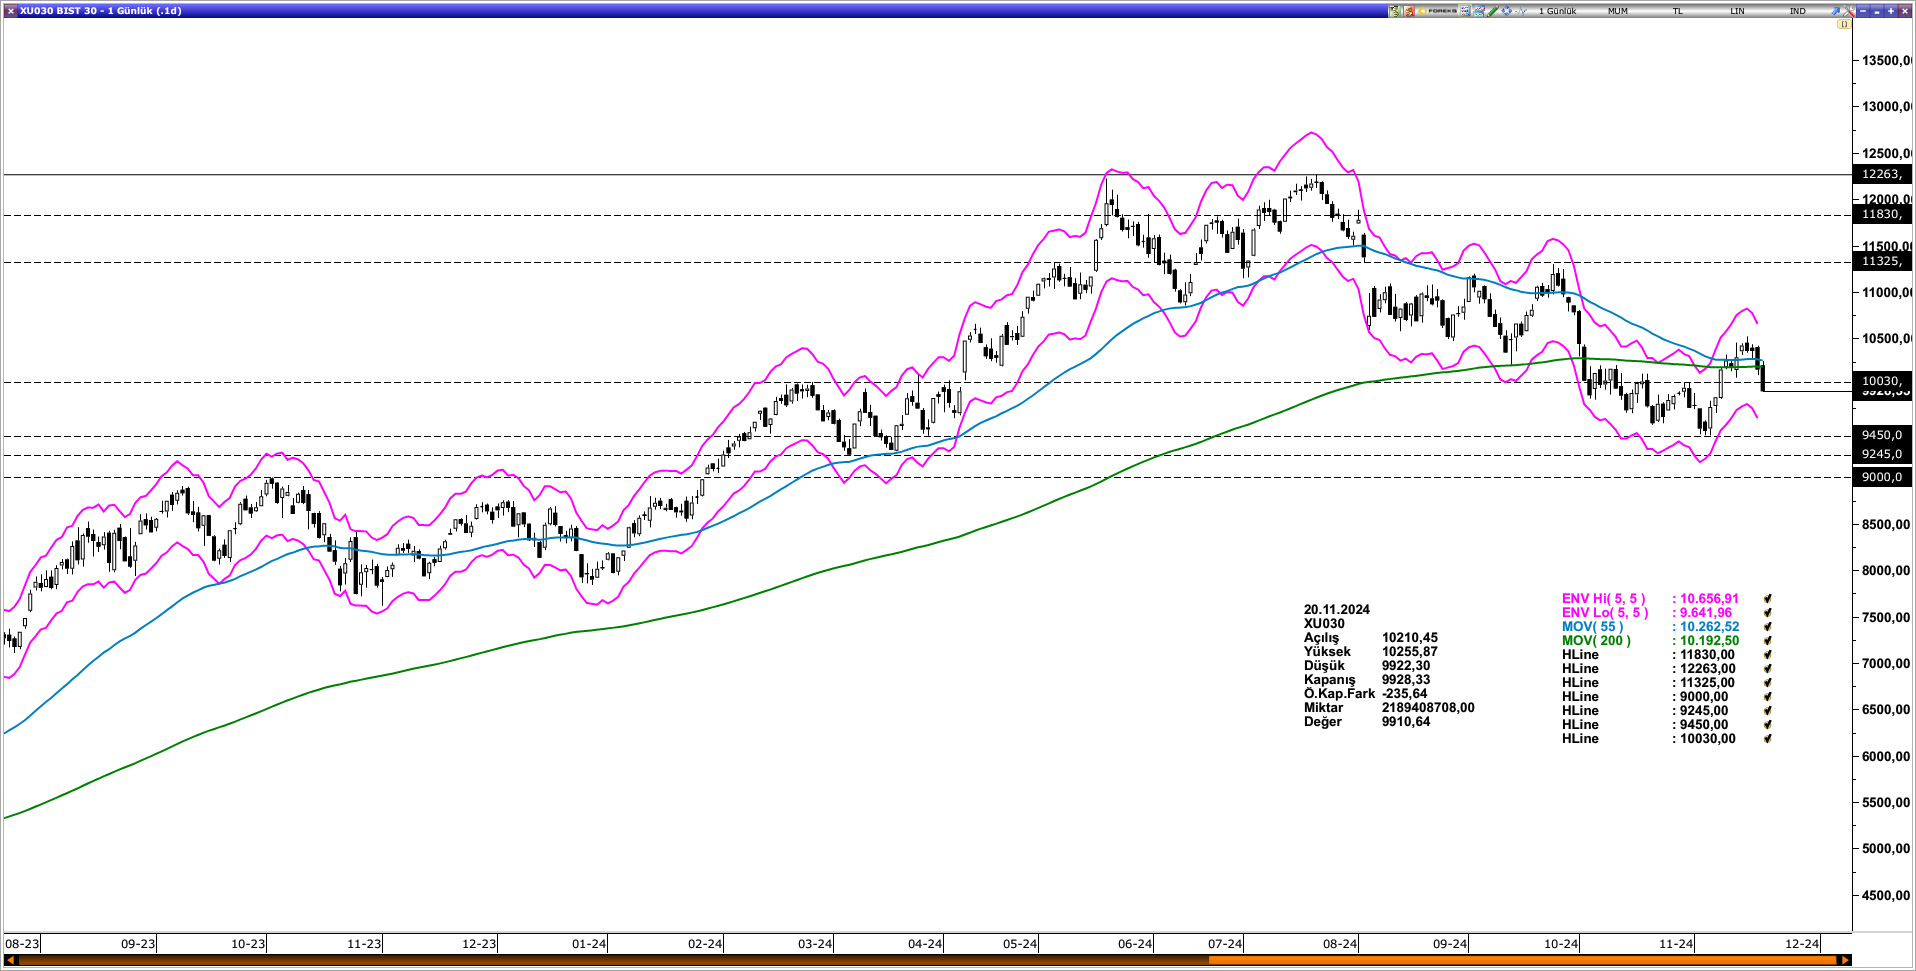1916x971 pixels.
Task: Click the red-gold figure icon in toolbar
Action: [x=1409, y=11]
